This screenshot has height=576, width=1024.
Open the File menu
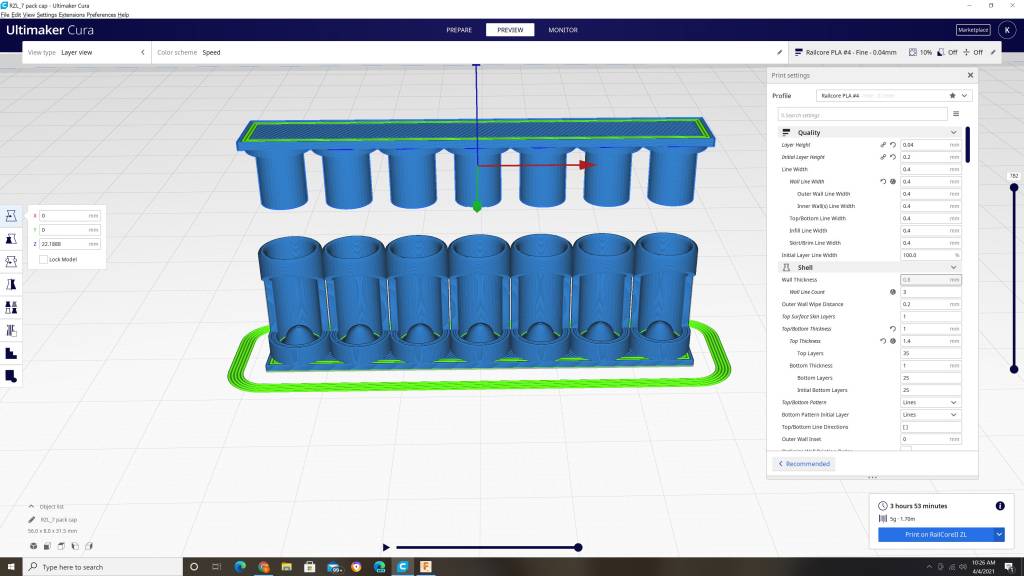(x=5, y=14)
